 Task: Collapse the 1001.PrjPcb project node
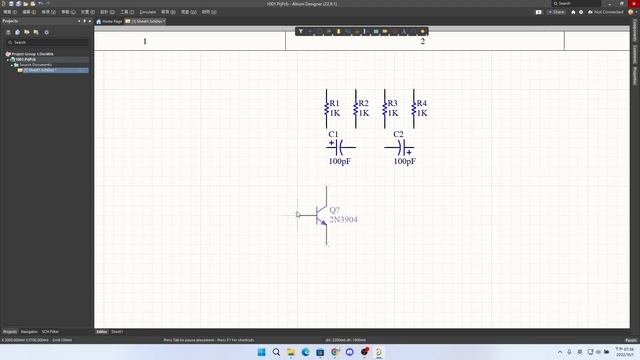coord(8,60)
